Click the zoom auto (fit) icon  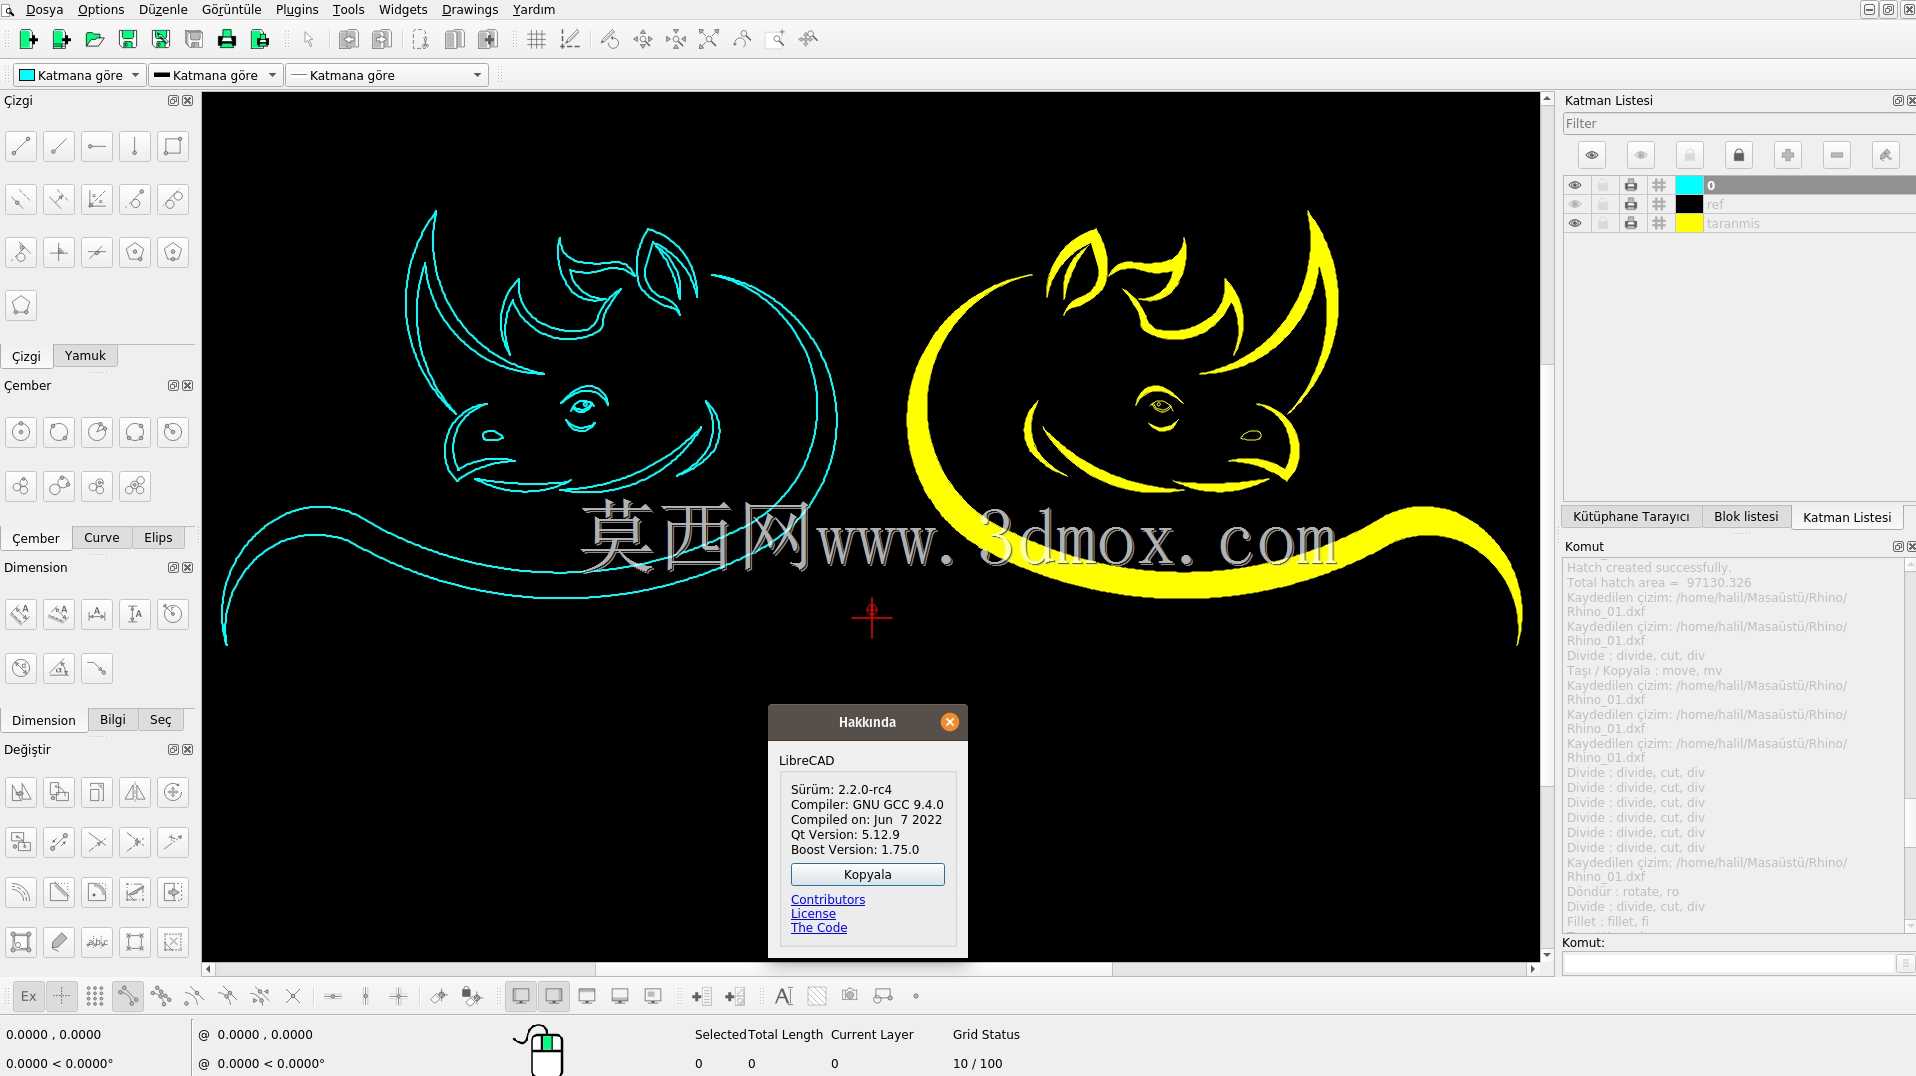coord(708,39)
